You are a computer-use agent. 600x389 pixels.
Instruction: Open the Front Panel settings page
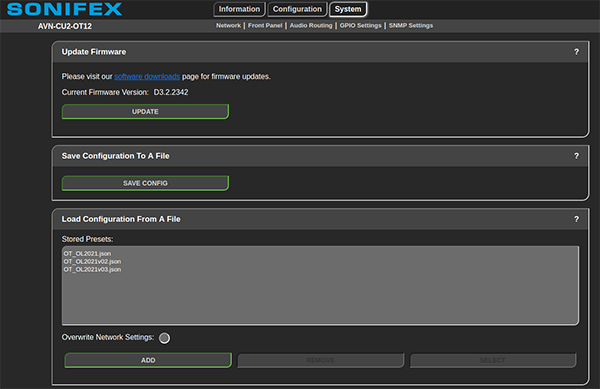tap(265, 26)
